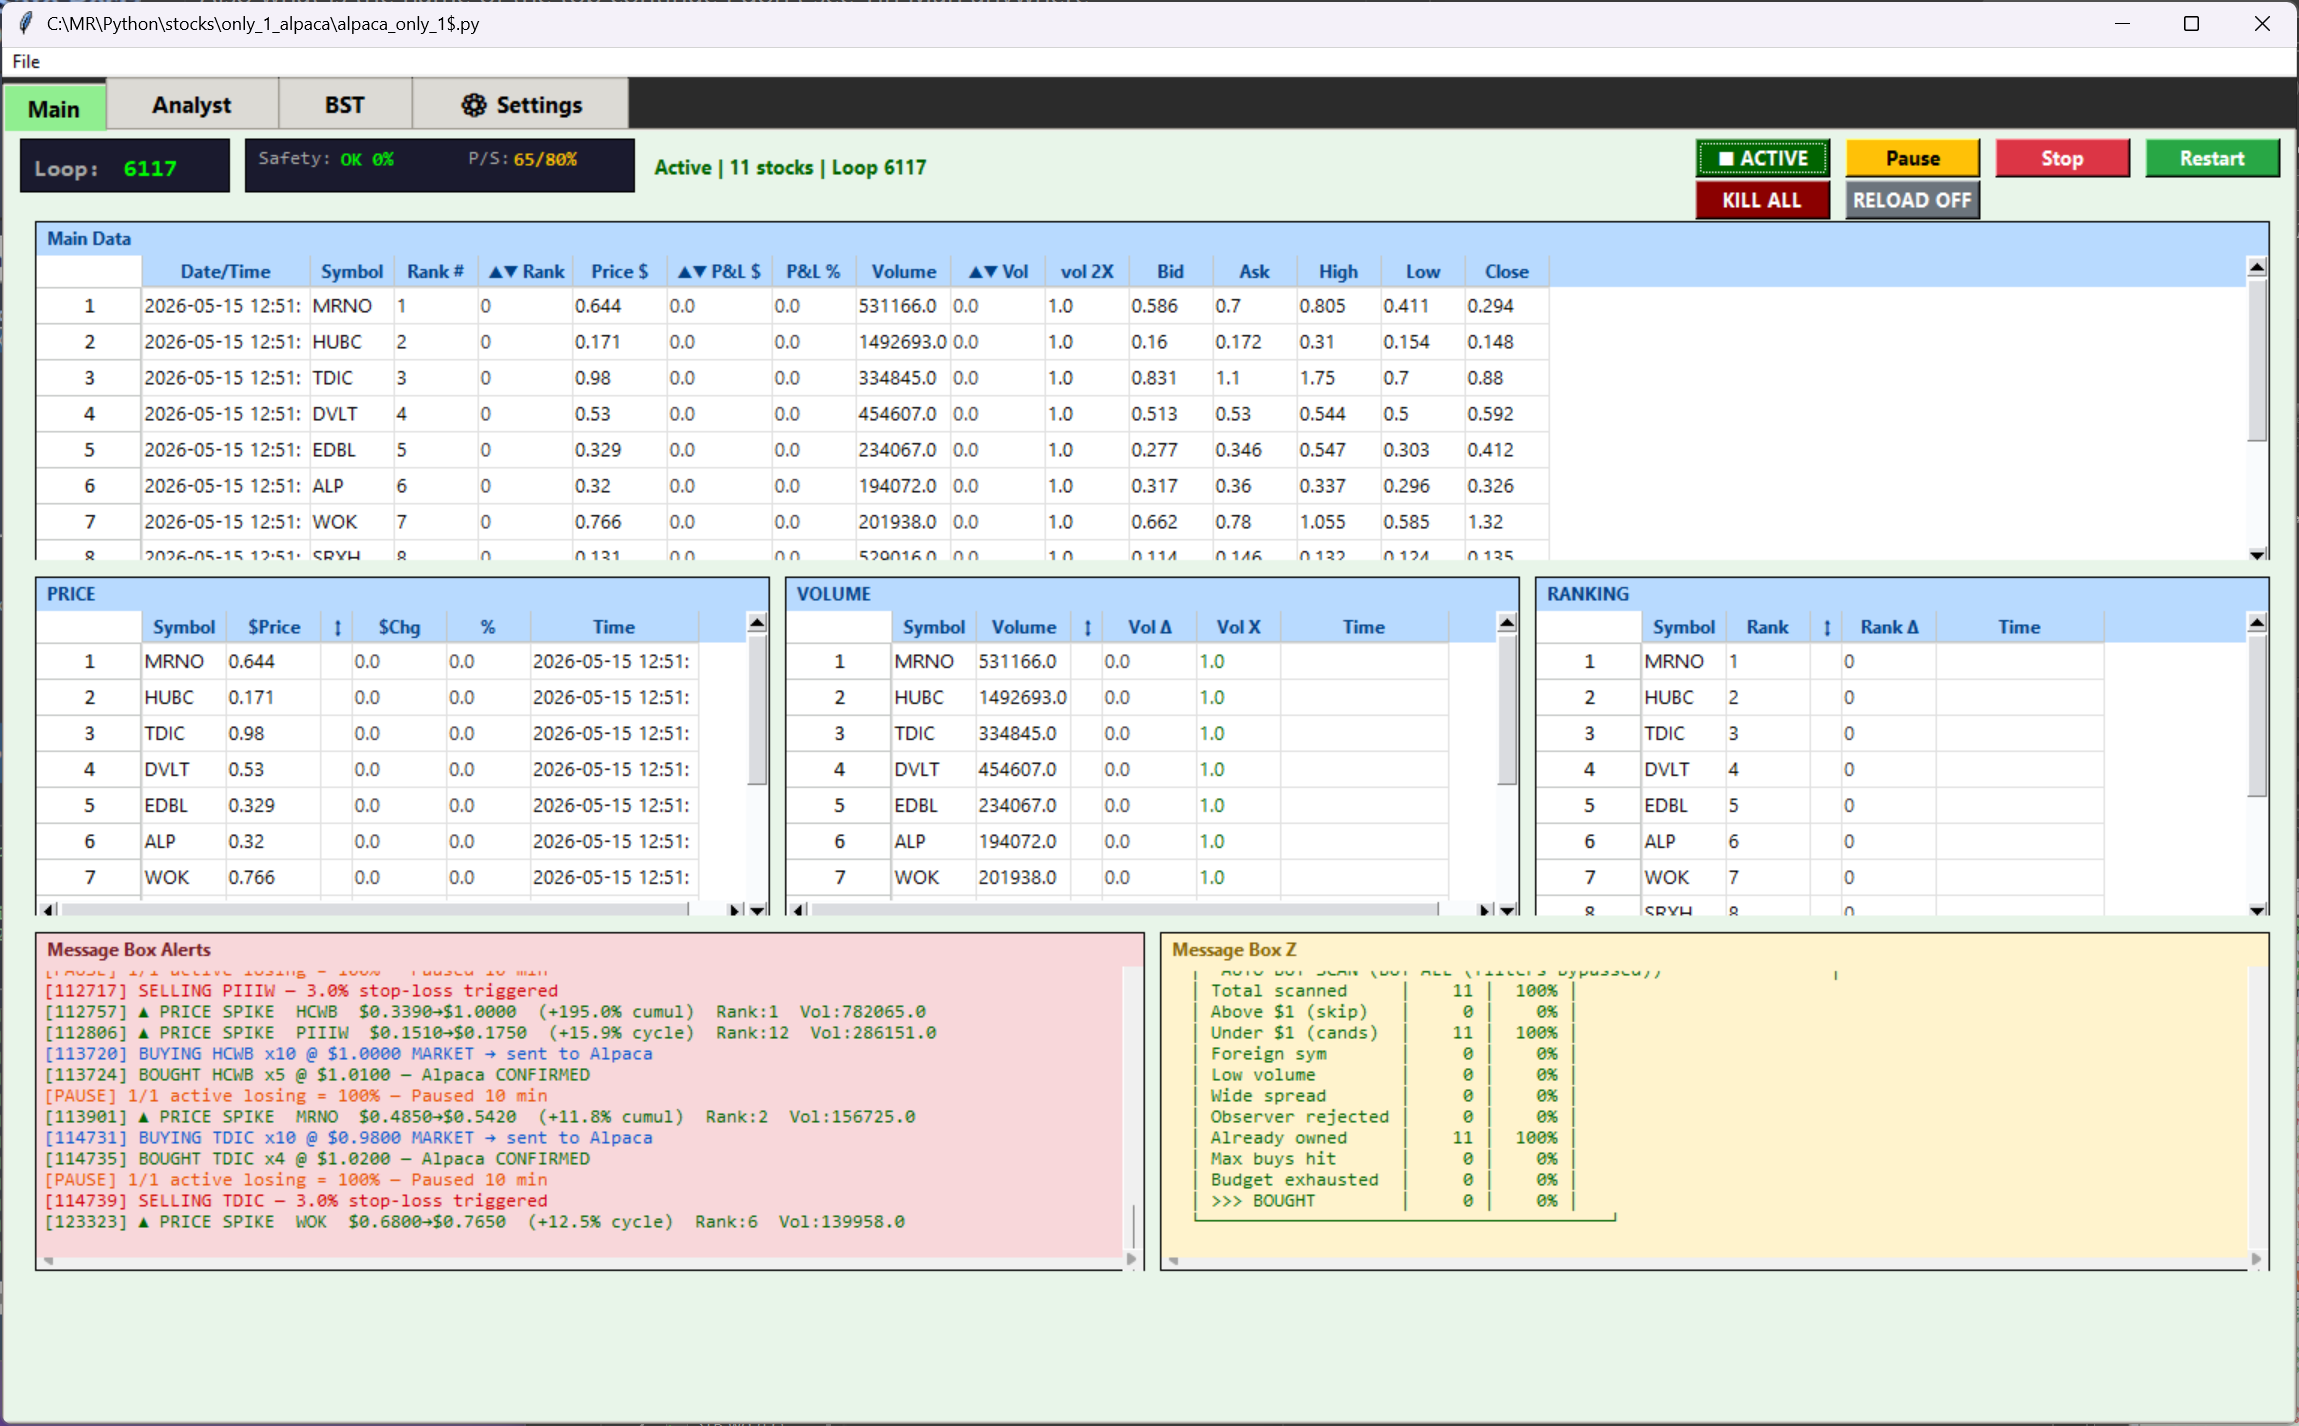Sort by the ▲▼ P&L $ column header
The height and width of the screenshot is (1426, 2299).
coord(719,271)
